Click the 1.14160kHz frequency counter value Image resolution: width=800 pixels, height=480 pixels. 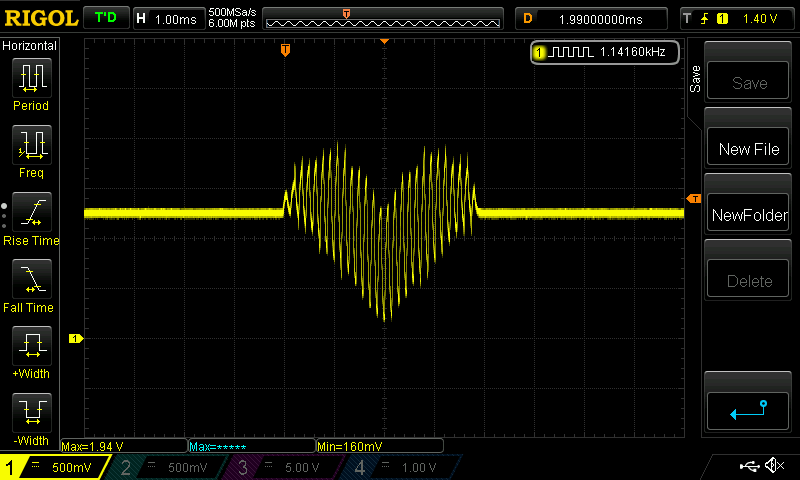633,52
